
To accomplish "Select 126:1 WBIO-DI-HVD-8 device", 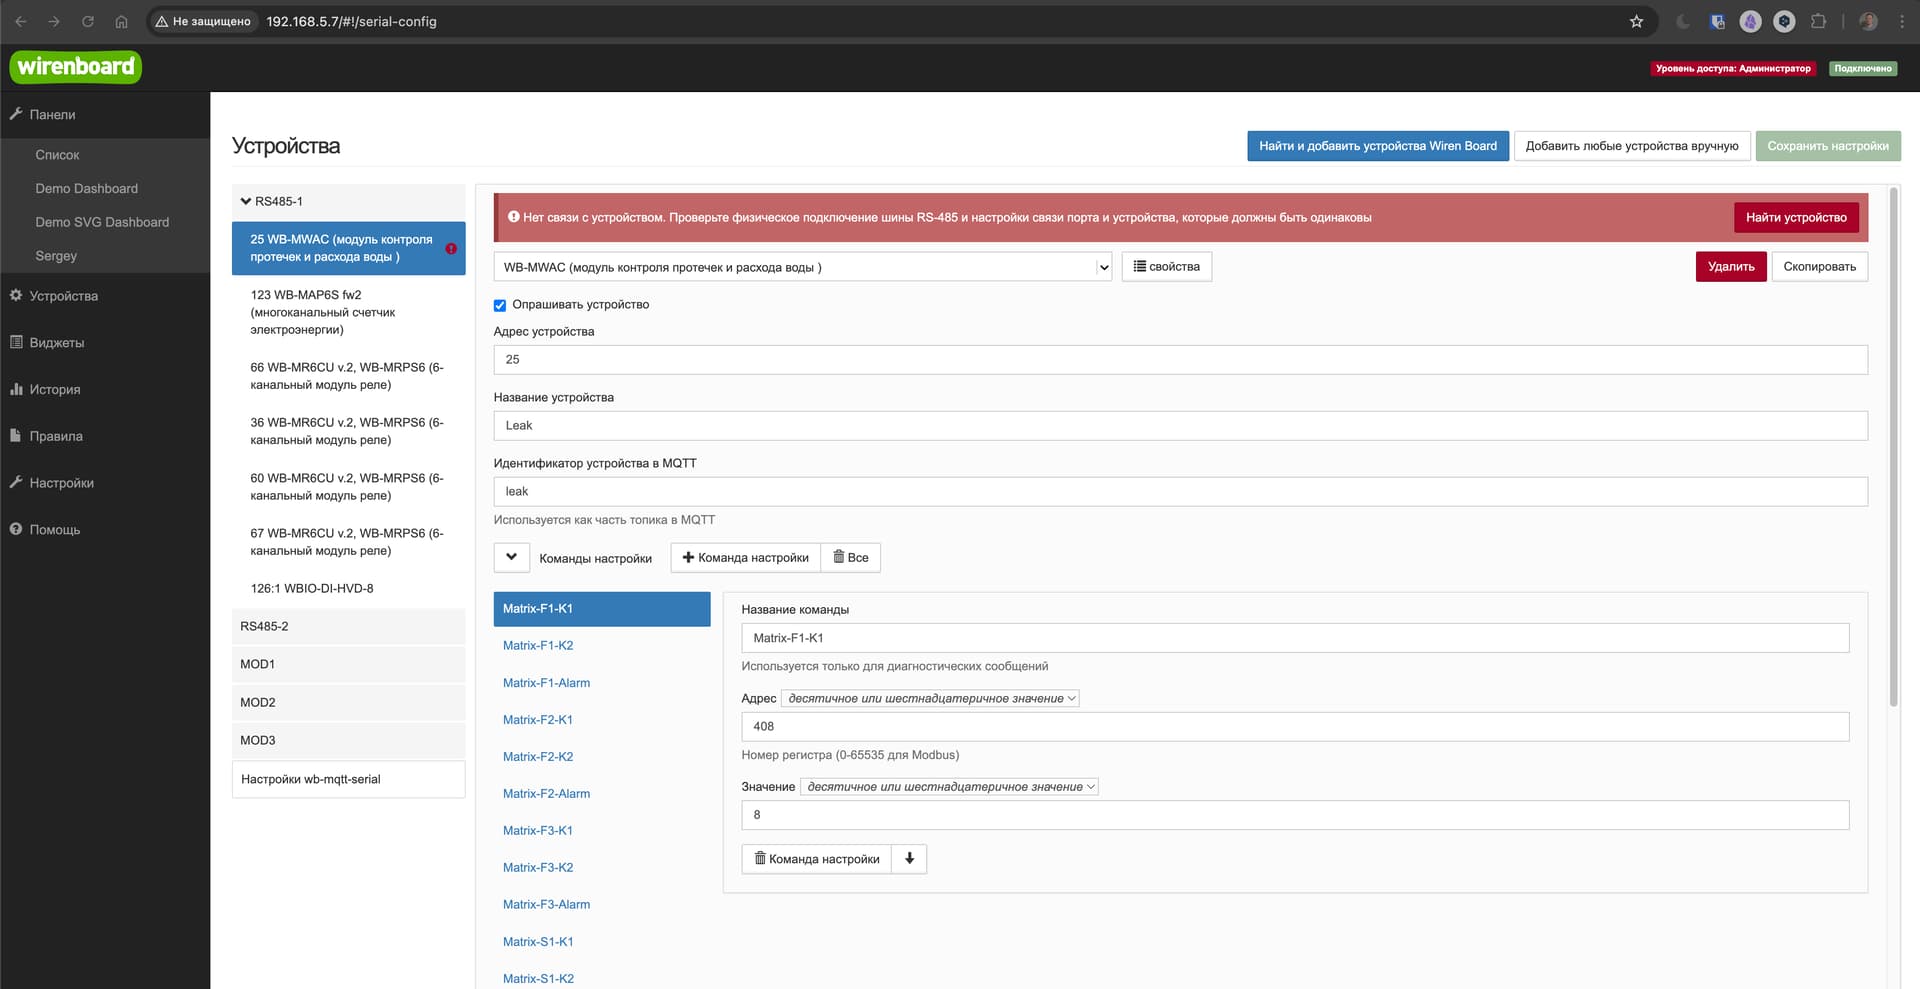I will 349,589.
